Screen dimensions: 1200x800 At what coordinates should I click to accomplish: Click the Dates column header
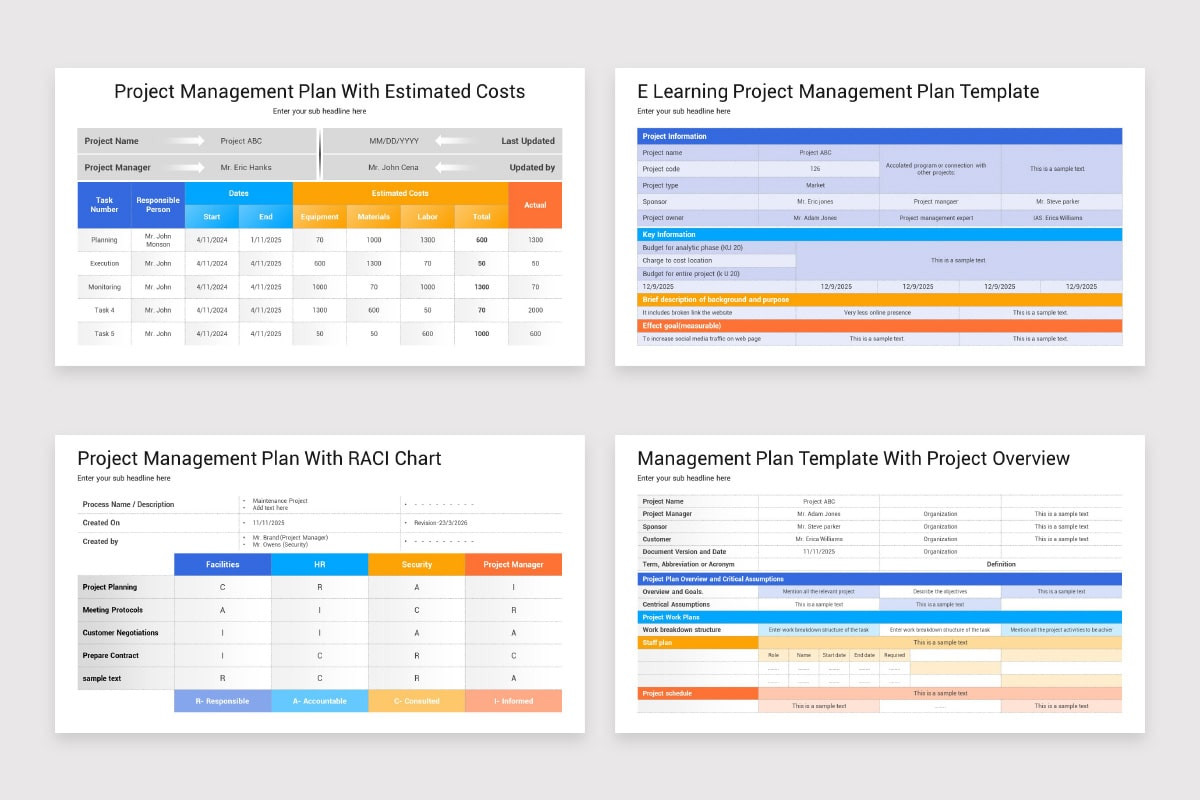(238, 192)
